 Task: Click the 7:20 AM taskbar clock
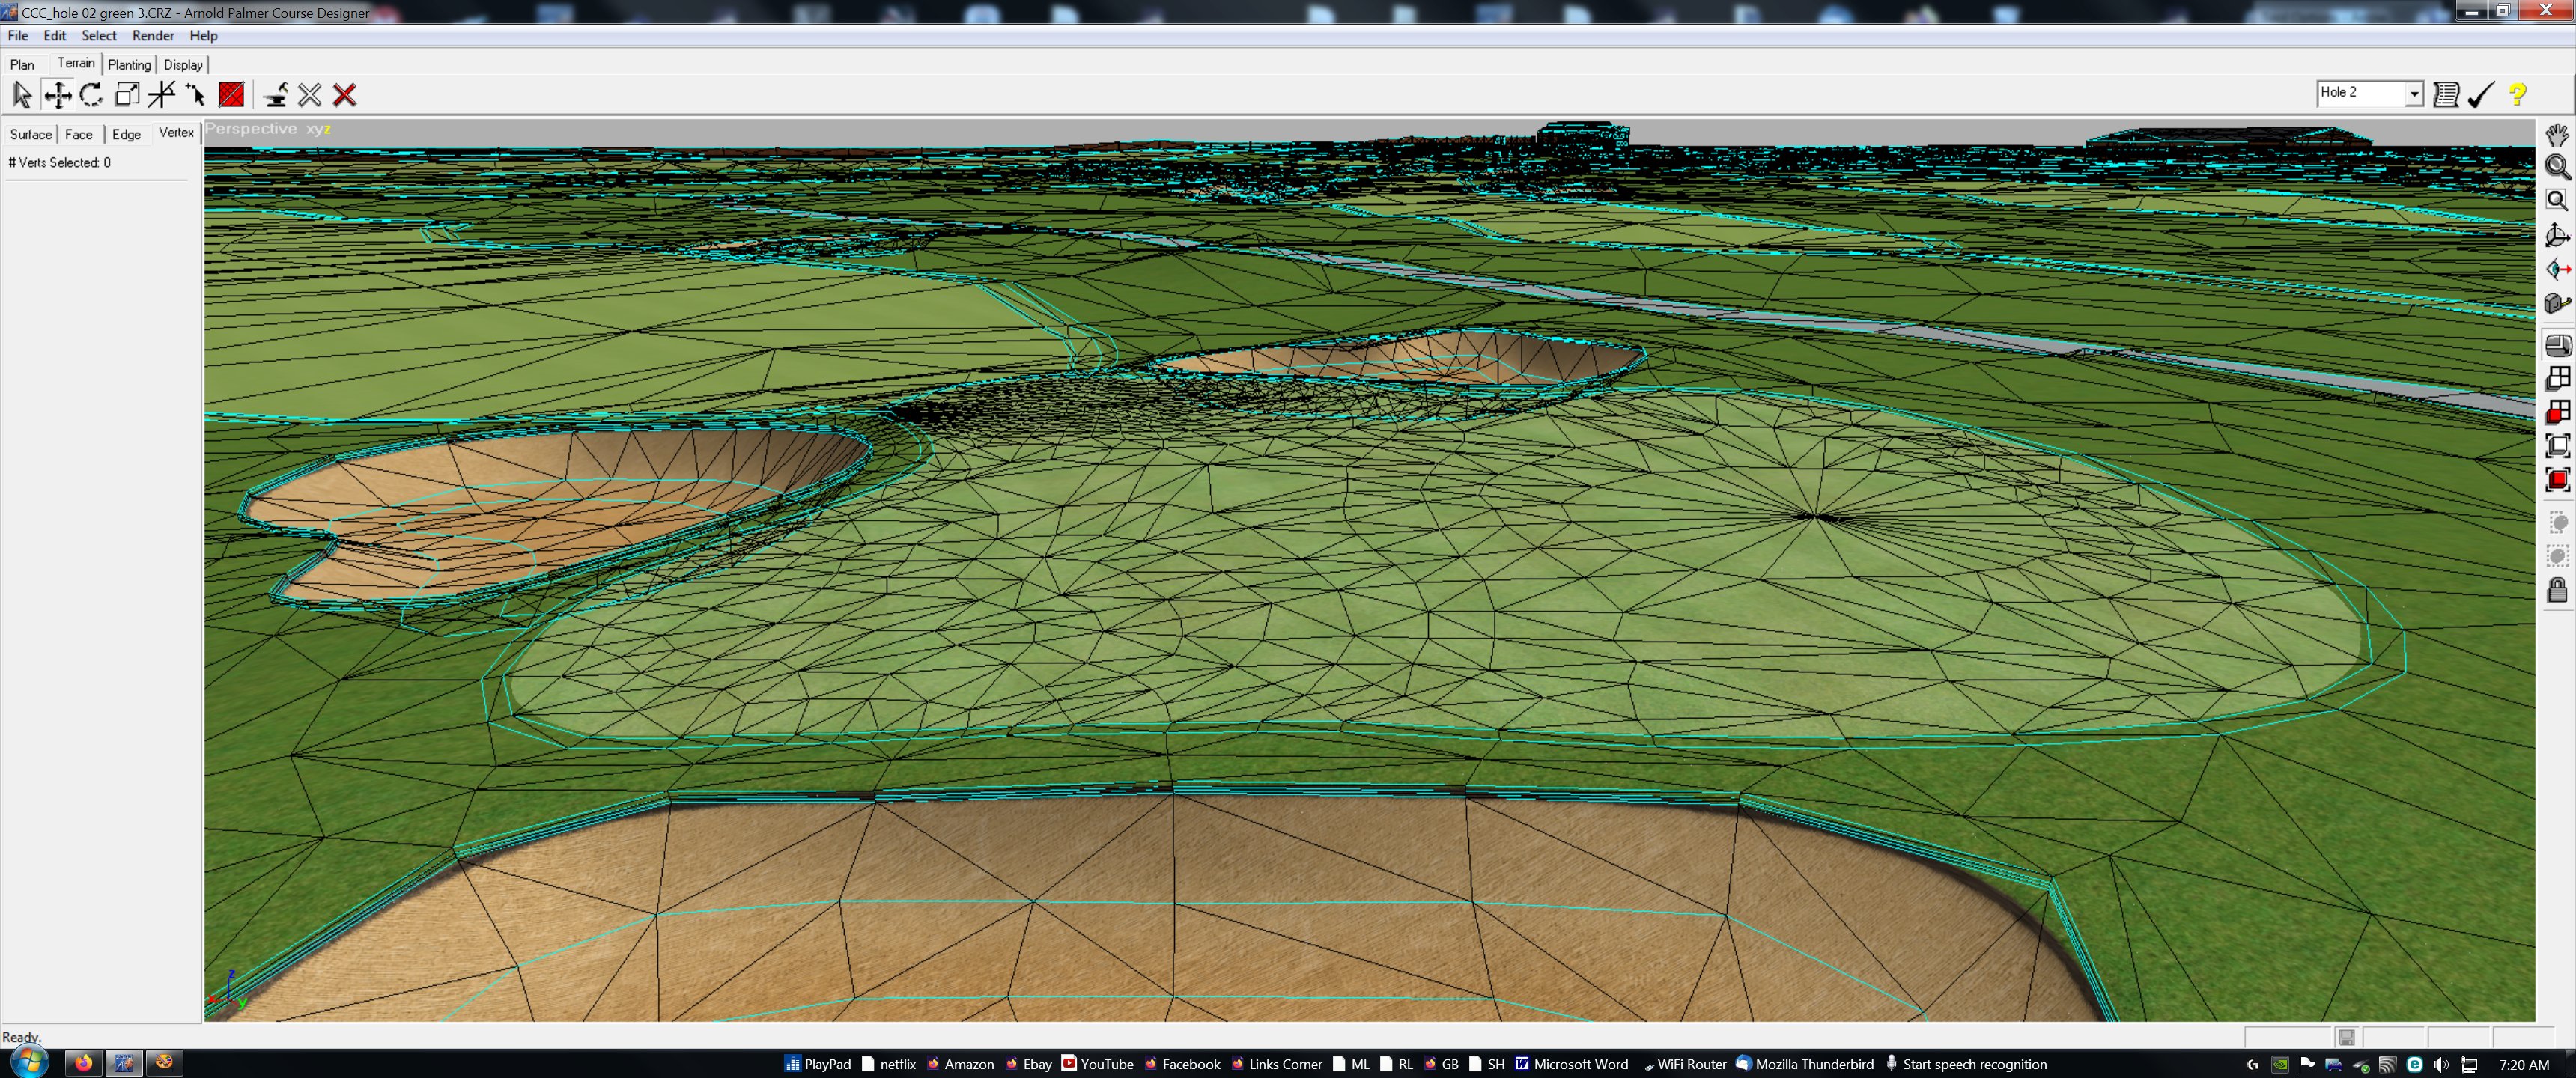(x=2524, y=1065)
